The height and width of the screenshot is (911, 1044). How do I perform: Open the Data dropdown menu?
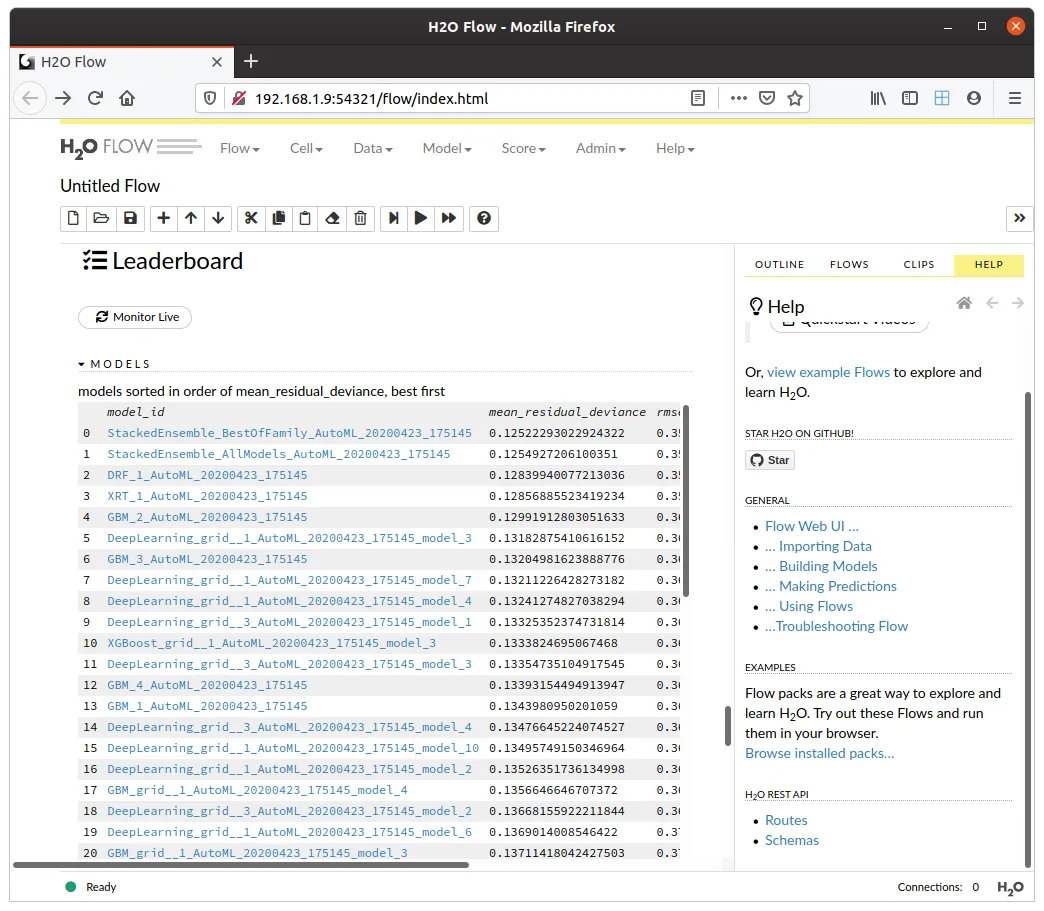(x=372, y=148)
